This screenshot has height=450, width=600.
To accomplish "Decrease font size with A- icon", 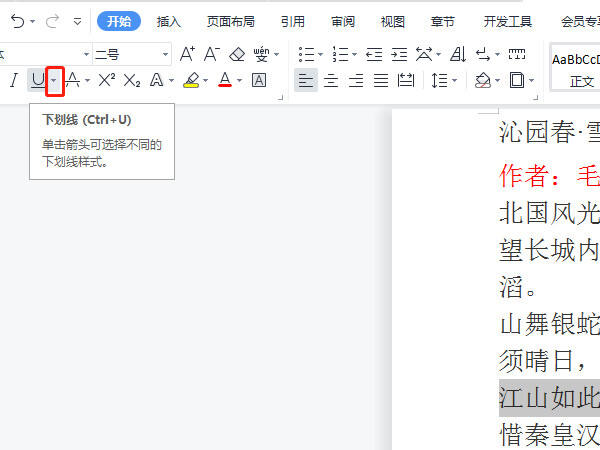I will tap(212, 54).
